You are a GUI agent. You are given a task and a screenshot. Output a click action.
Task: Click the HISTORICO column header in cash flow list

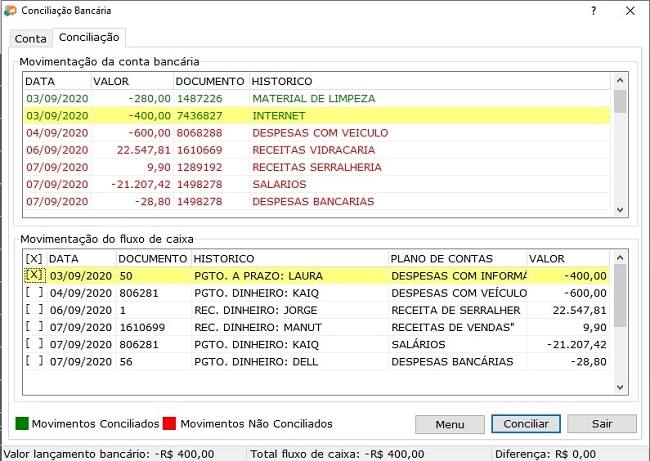click(x=290, y=259)
